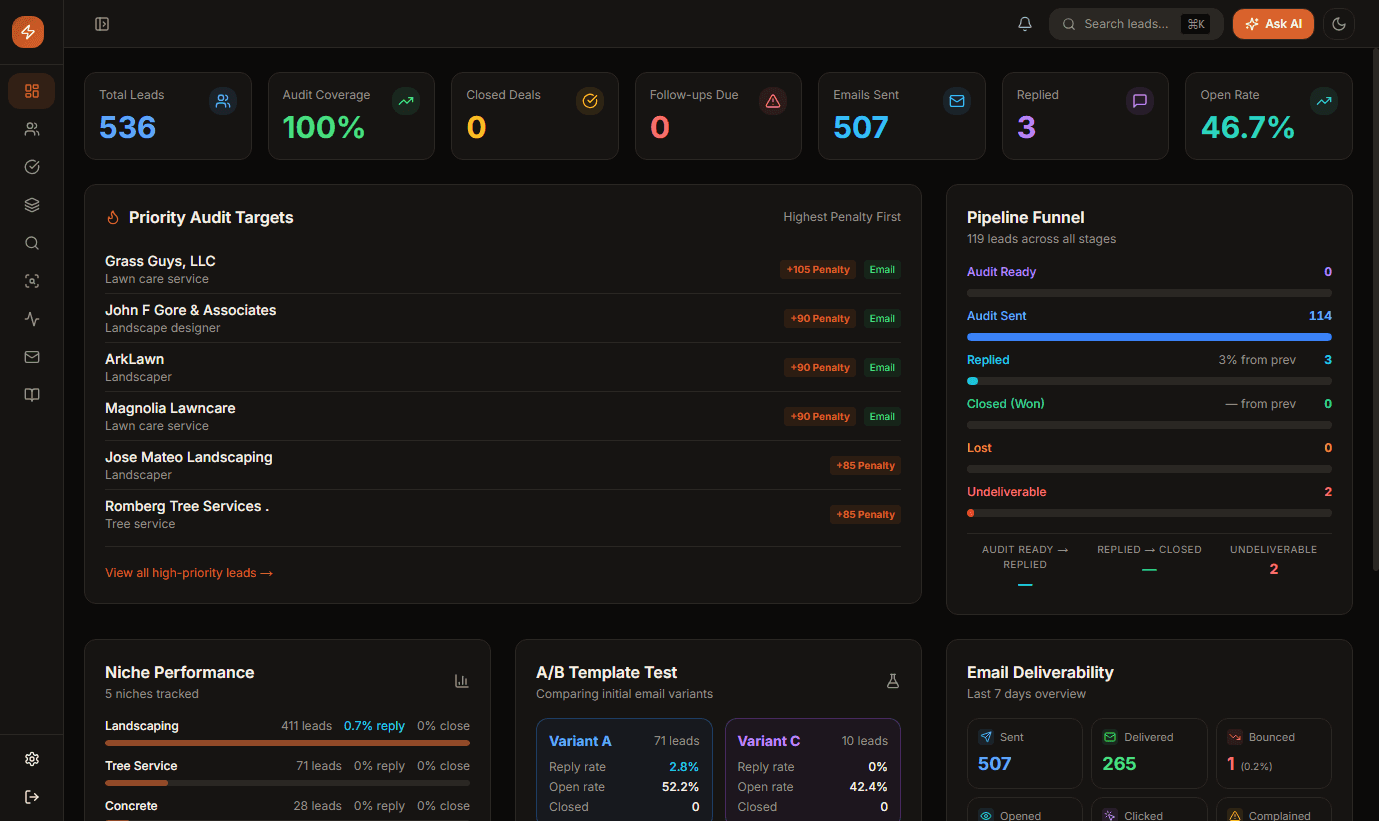This screenshot has height=821, width=1379.
Task: Click the chat bubble icon on the Replied card
Action: [x=1140, y=101]
